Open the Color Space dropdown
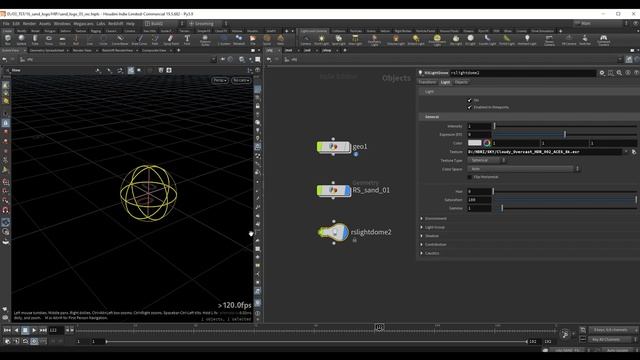 (x=523, y=169)
